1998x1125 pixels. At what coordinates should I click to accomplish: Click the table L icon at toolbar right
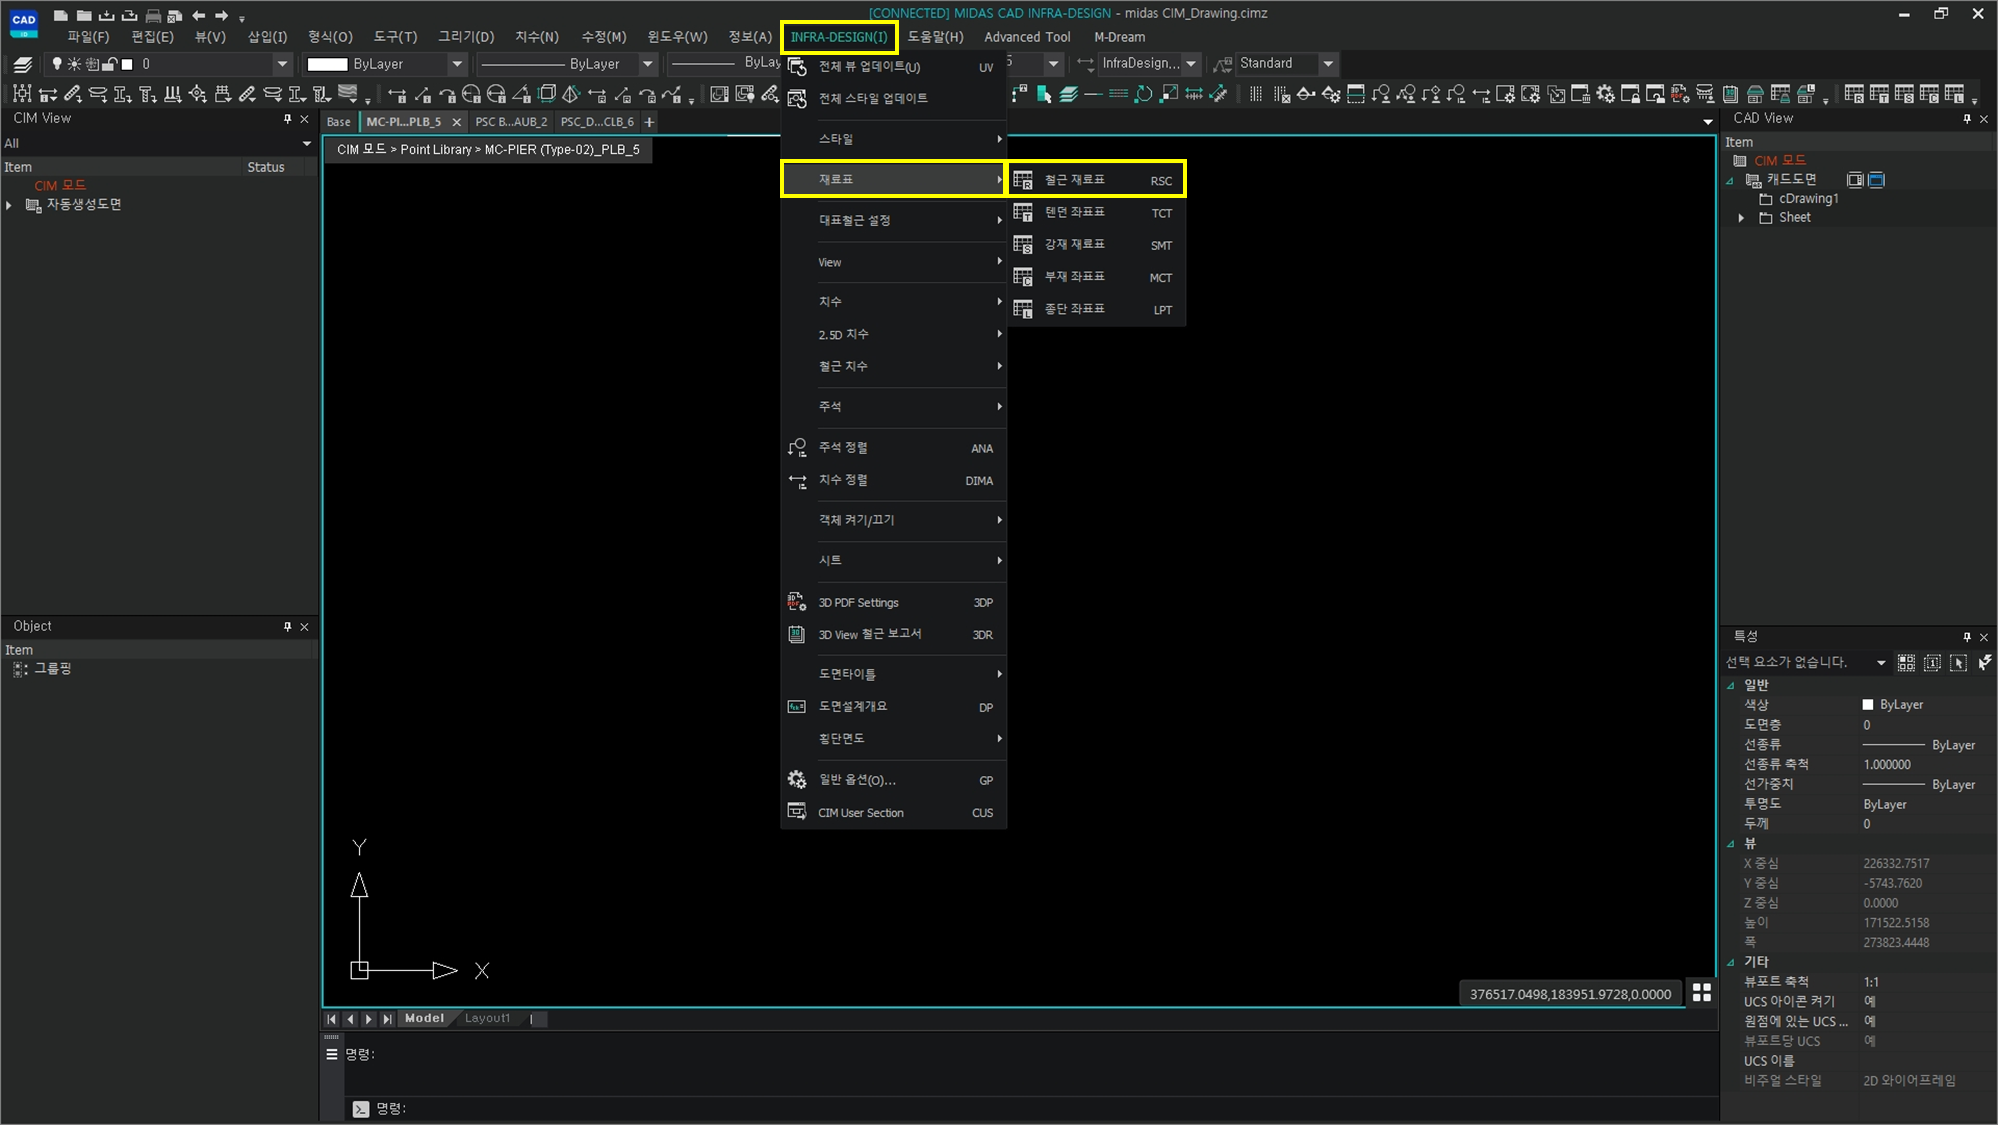pyautogui.click(x=1954, y=94)
